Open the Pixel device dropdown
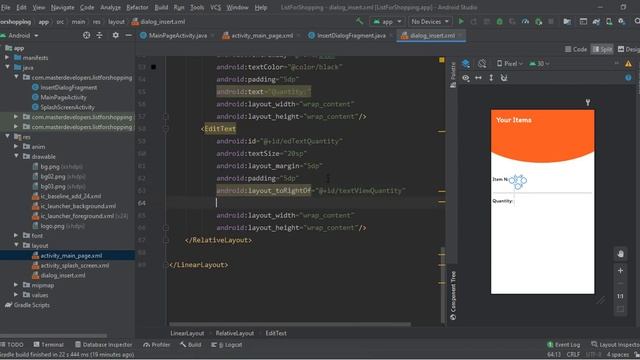 tap(510, 63)
